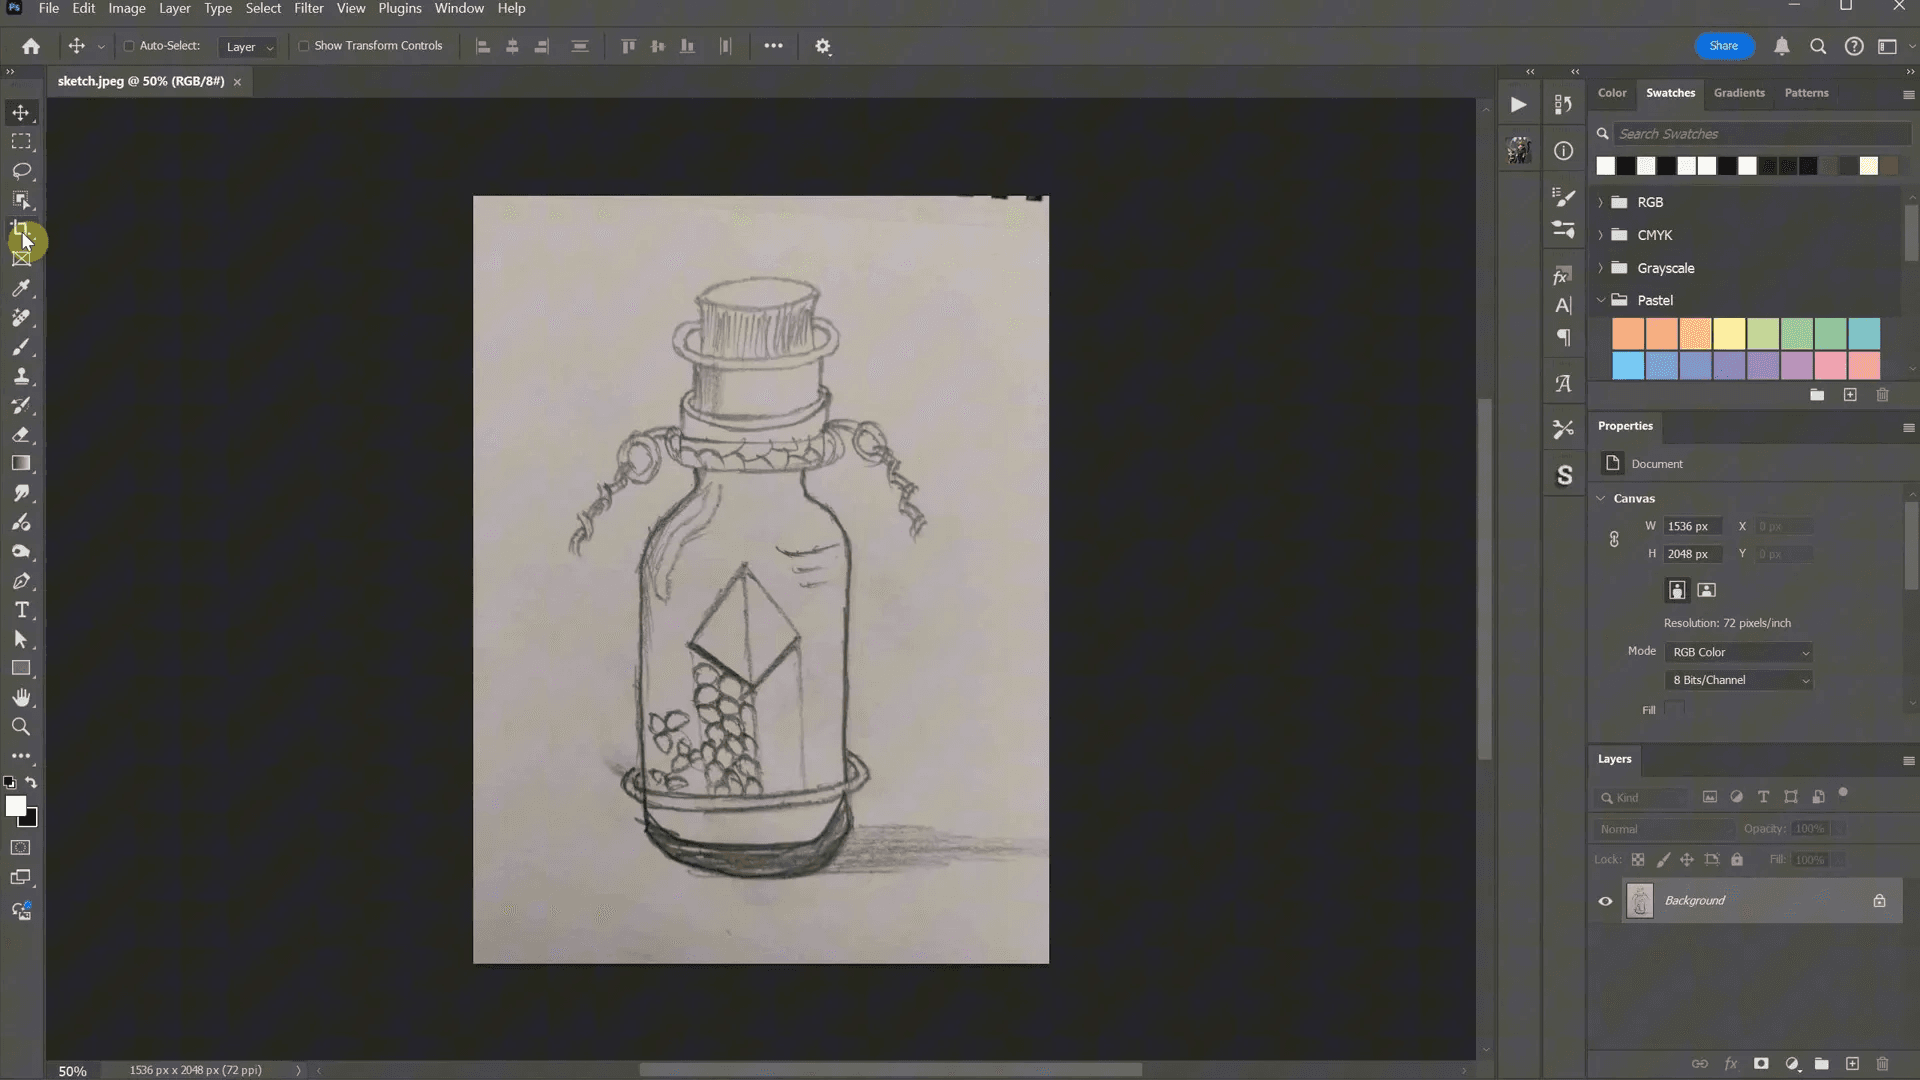
Task: Enable Show Transform Controls checkbox
Action: (x=304, y=46)
